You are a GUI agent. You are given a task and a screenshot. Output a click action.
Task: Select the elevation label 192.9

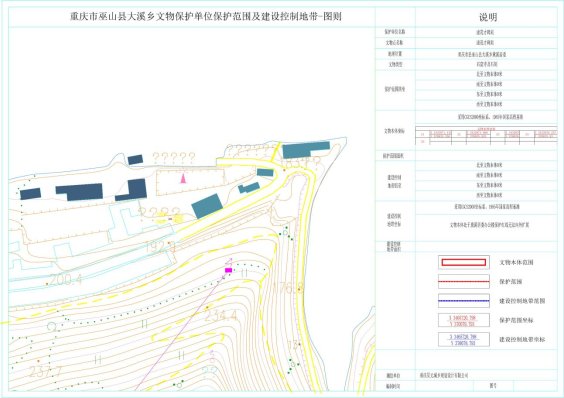(160, 247)
